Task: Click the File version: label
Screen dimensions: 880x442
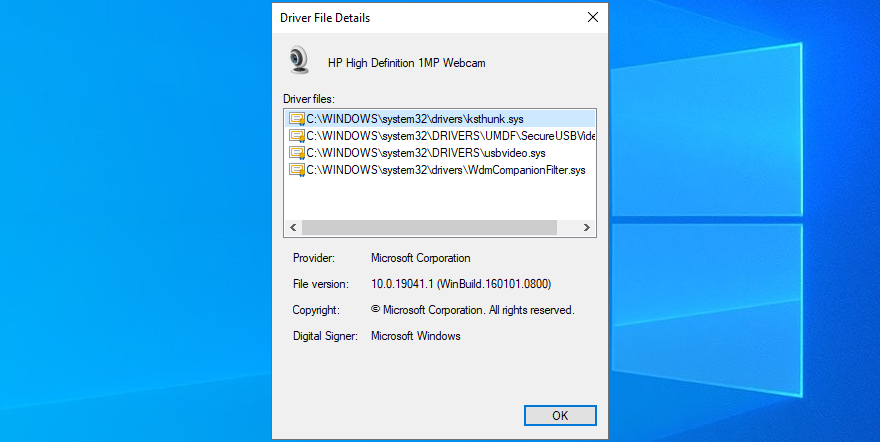Action: click(x=320, y=284)
